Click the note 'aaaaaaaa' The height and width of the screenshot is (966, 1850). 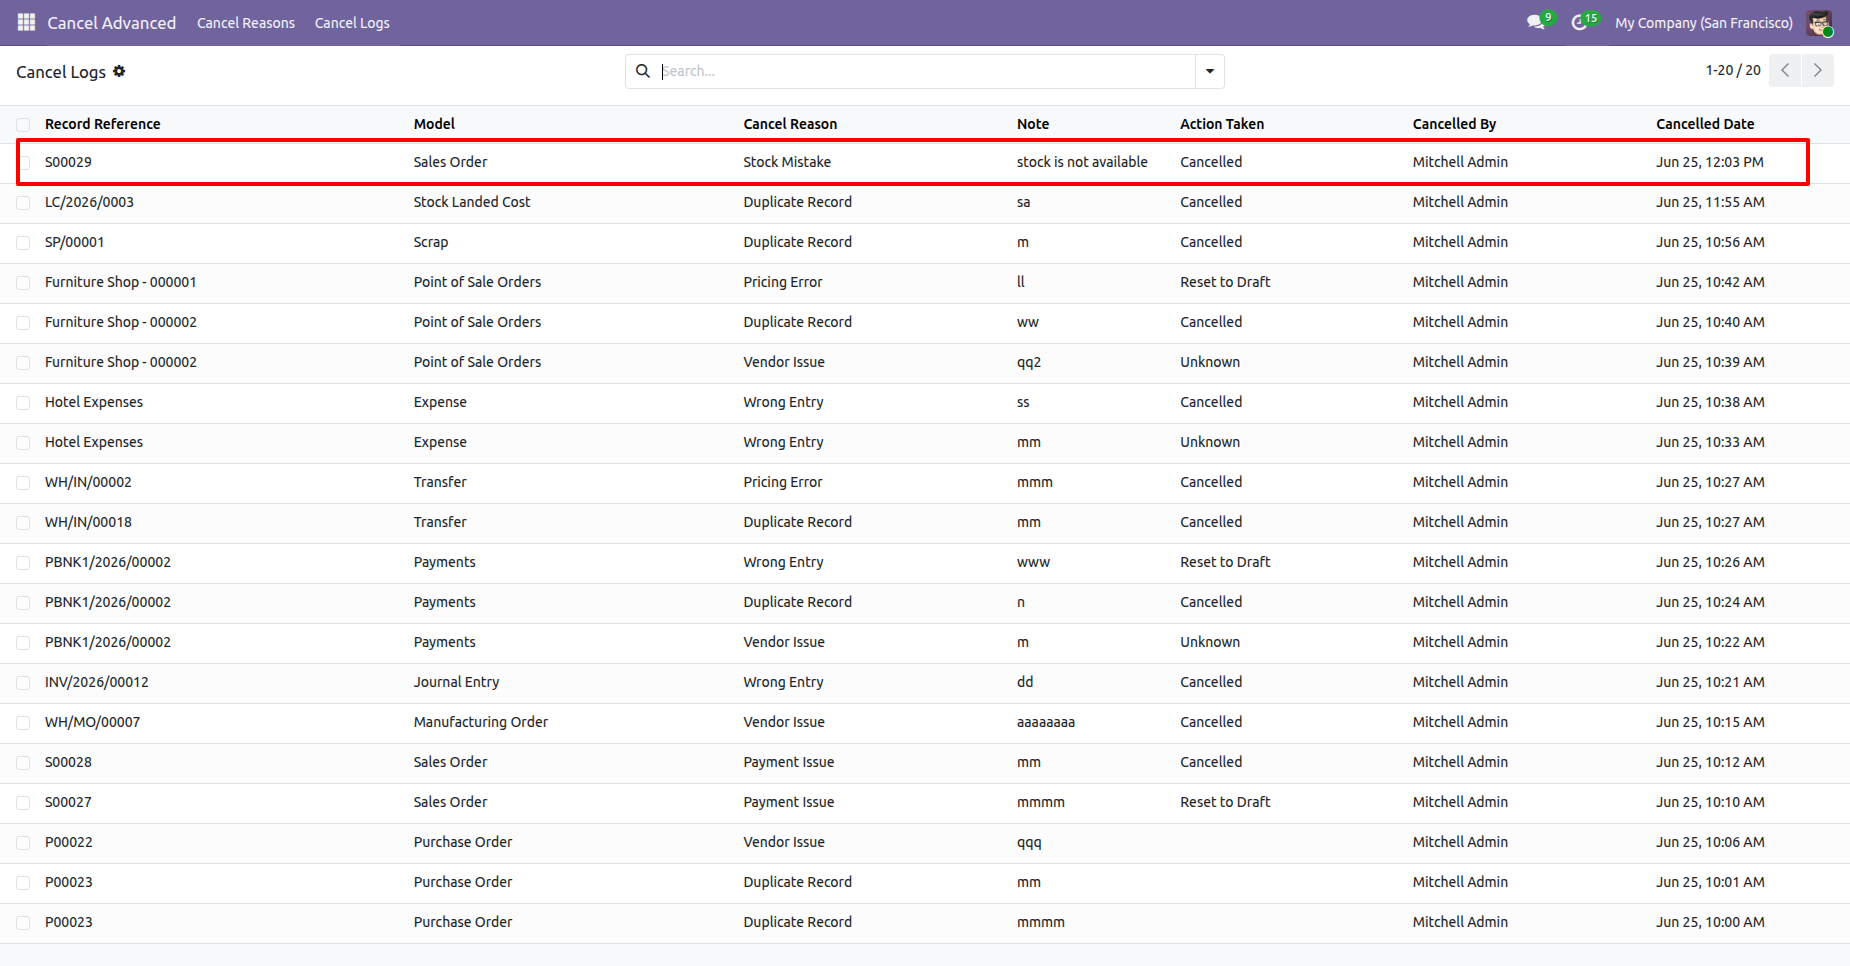point(1046,722)
